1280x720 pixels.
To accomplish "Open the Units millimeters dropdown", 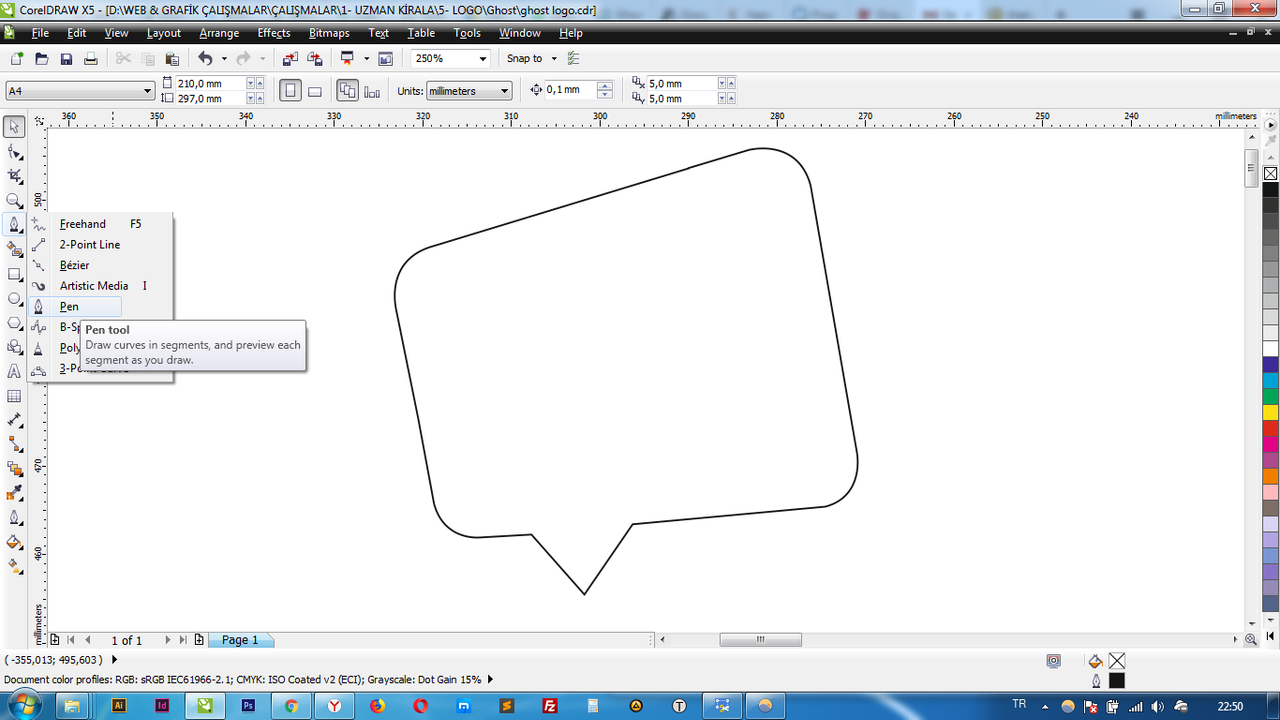I will 469,91.
